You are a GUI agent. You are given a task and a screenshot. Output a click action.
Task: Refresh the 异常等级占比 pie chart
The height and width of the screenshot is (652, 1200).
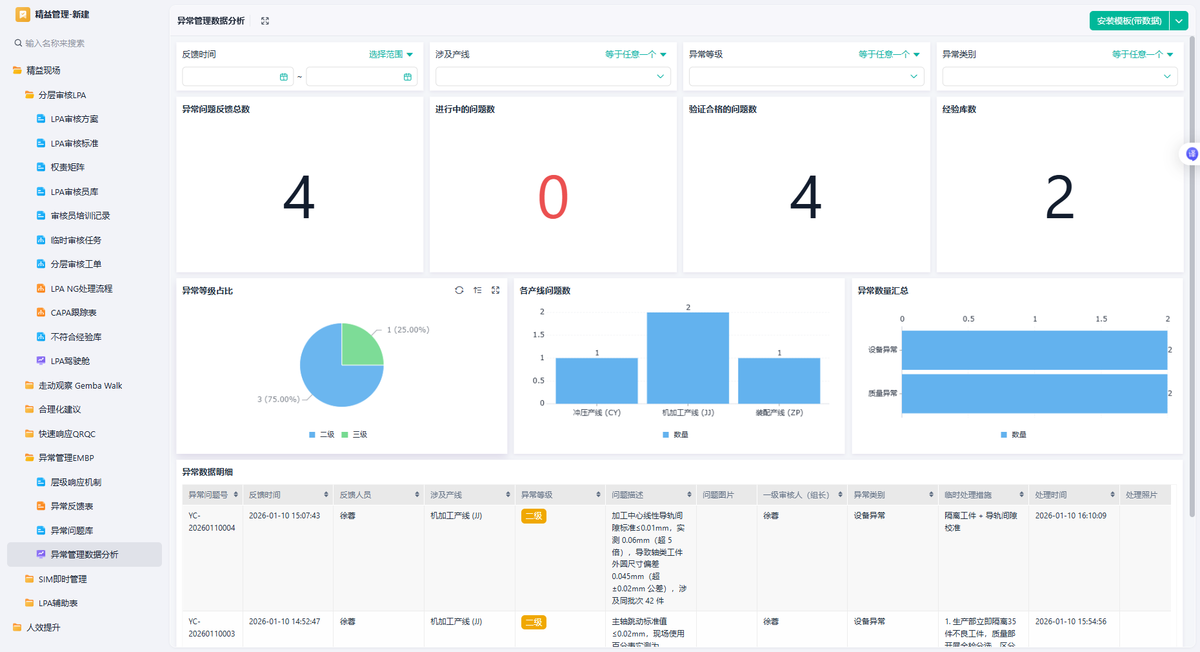click(459, 290)
